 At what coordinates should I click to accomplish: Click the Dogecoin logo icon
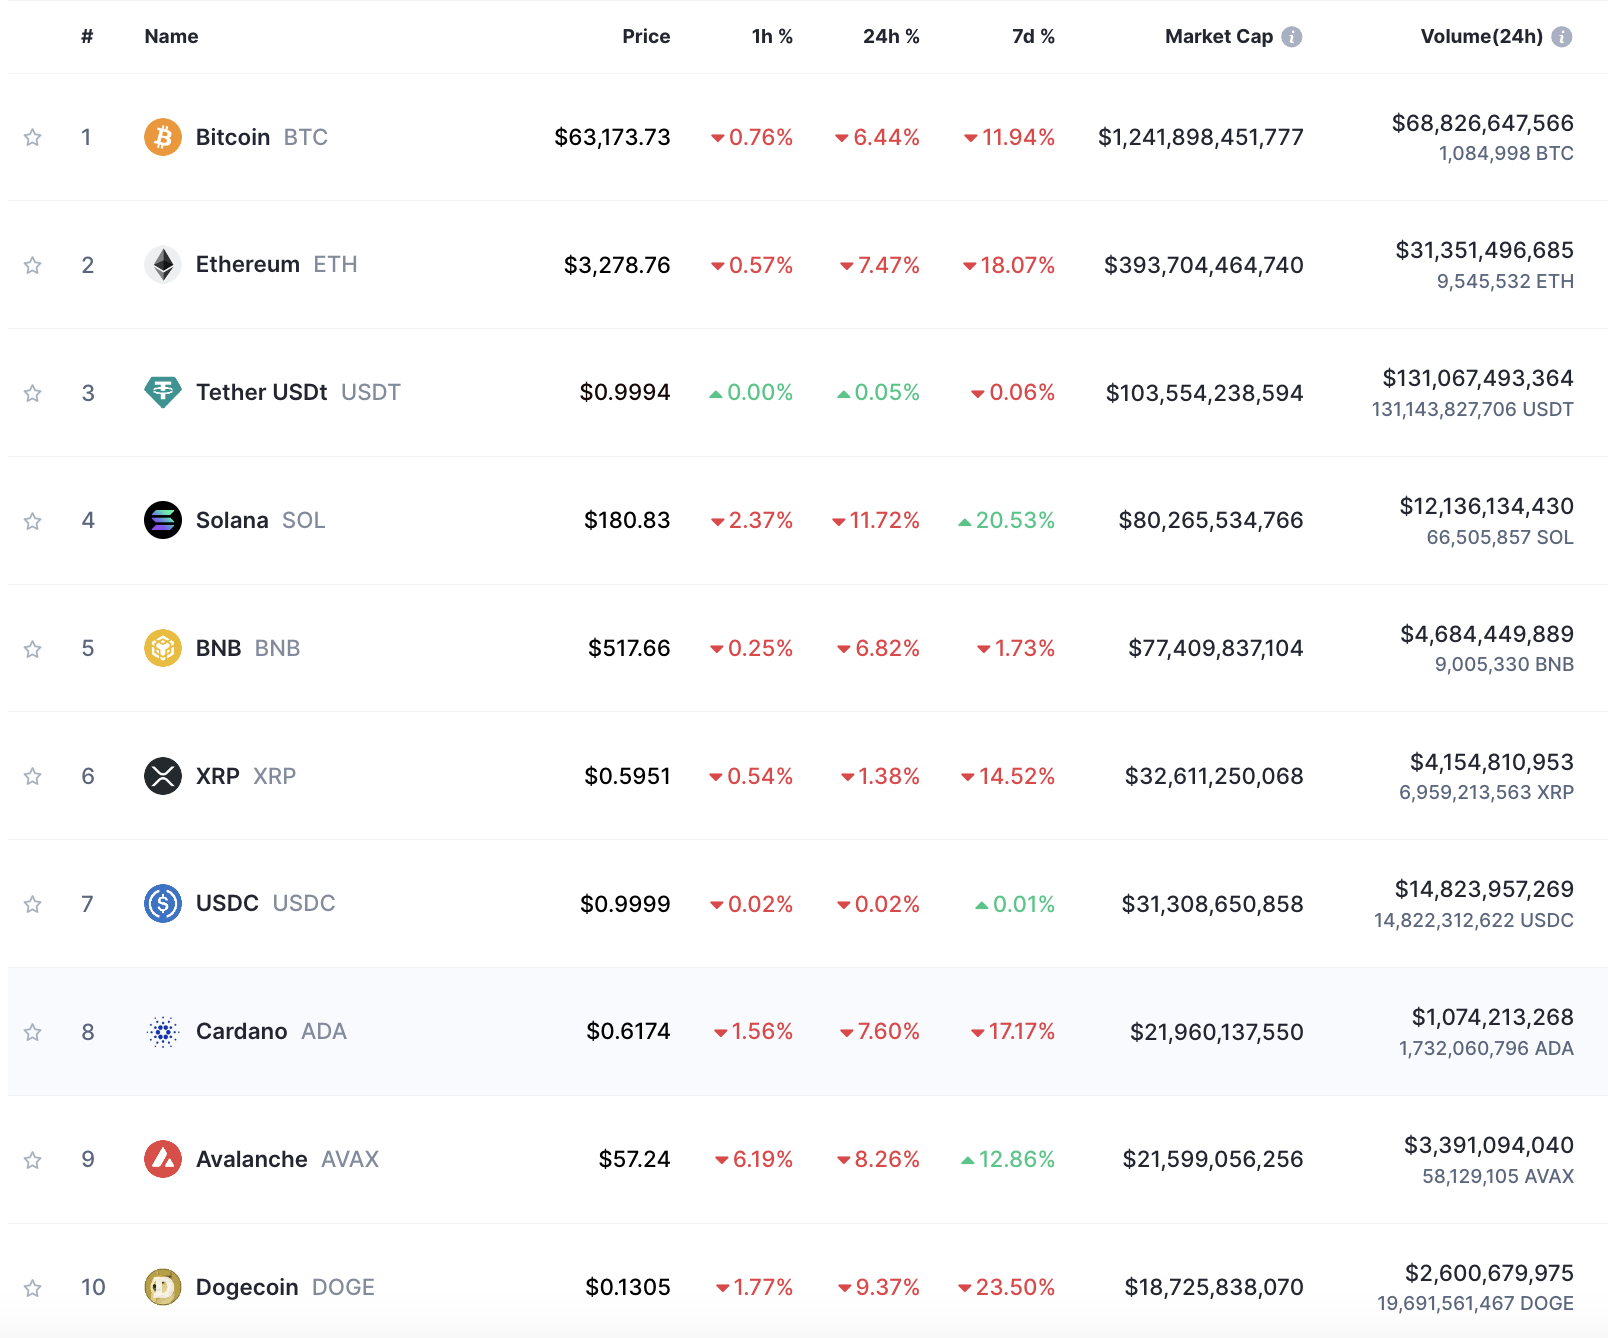pyautogui.click(x=163, y=1287)
